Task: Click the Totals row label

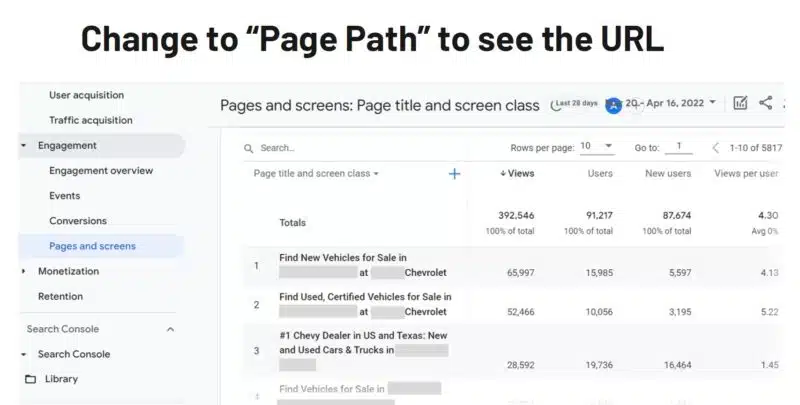Action: coord(292,223)
